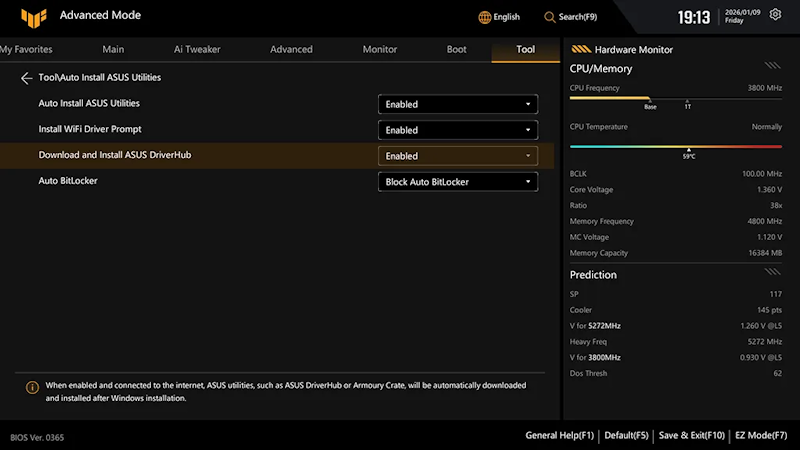Go to the Boot tab
Viewport: 800px width, 450px height.
(457, 49)
